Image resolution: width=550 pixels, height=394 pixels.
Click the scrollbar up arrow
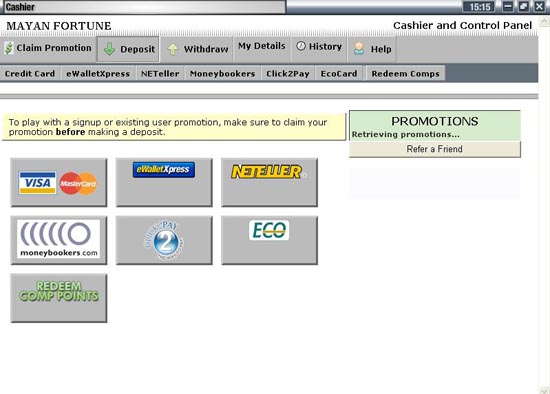pos(544,22)
